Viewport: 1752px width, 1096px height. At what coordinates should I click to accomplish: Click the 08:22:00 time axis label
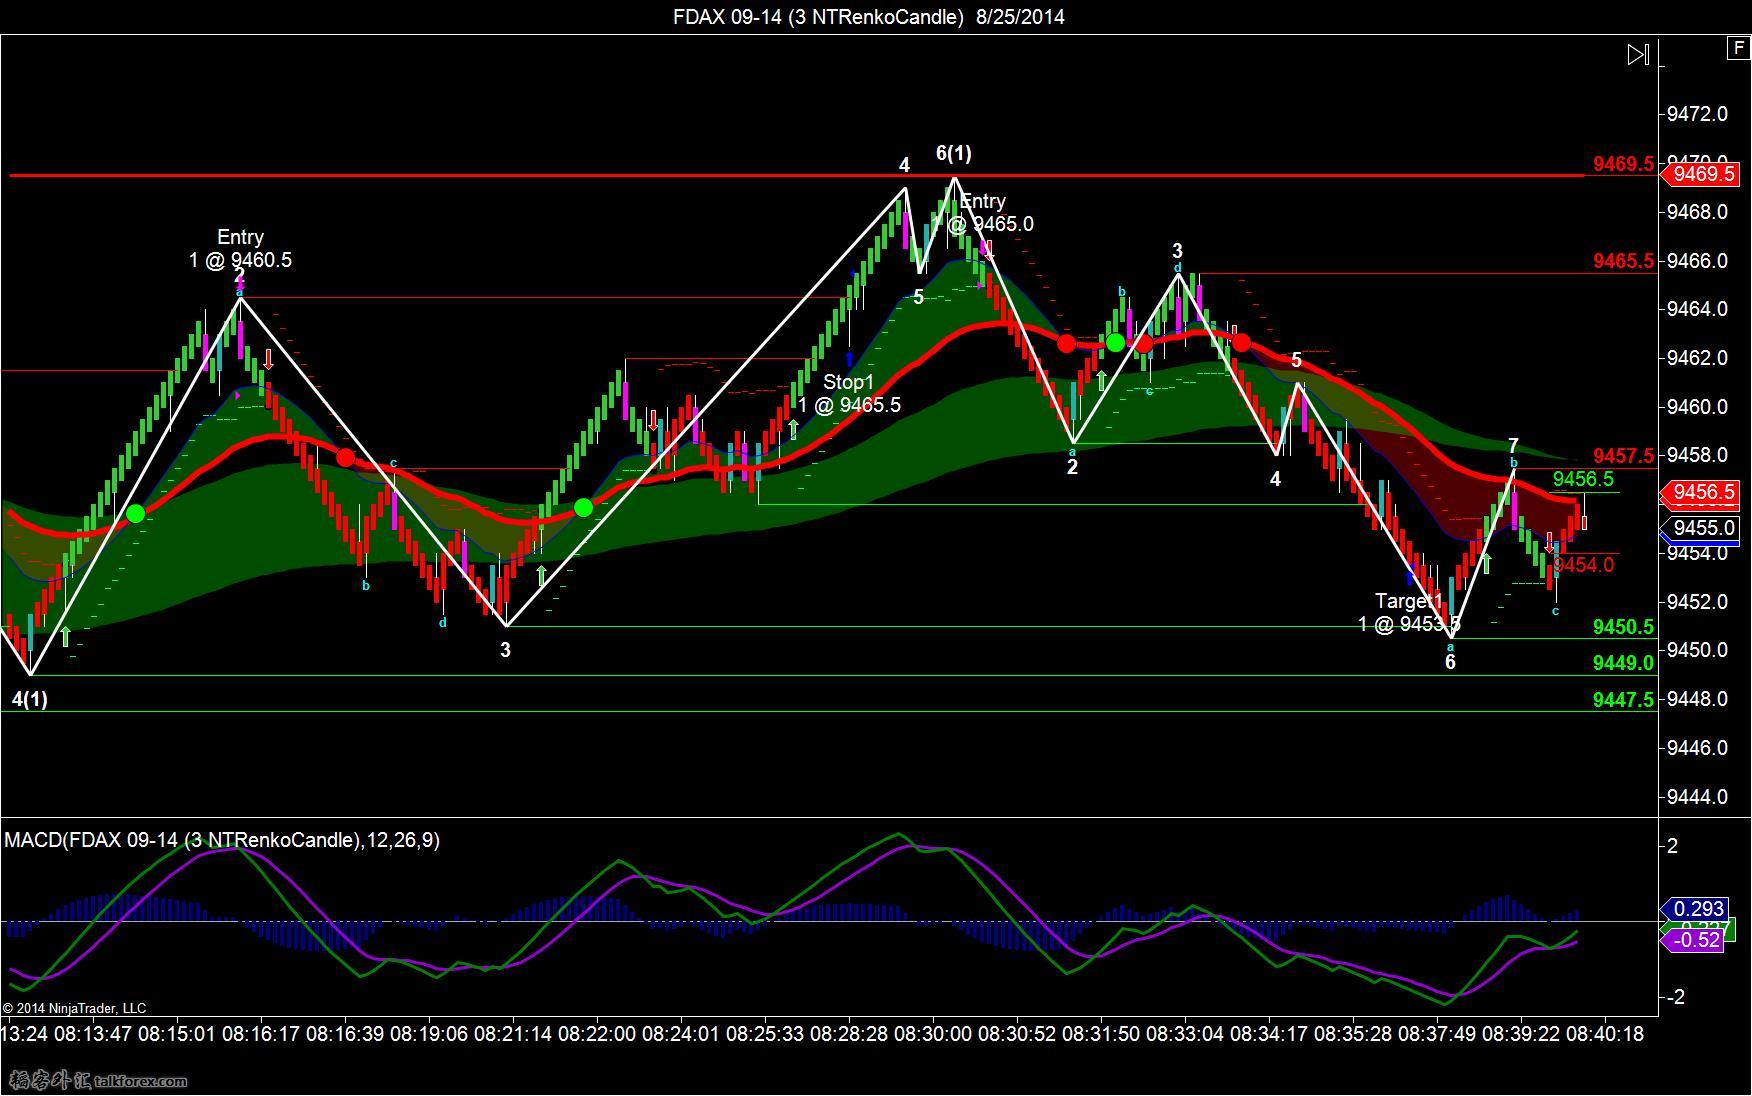597,1034
